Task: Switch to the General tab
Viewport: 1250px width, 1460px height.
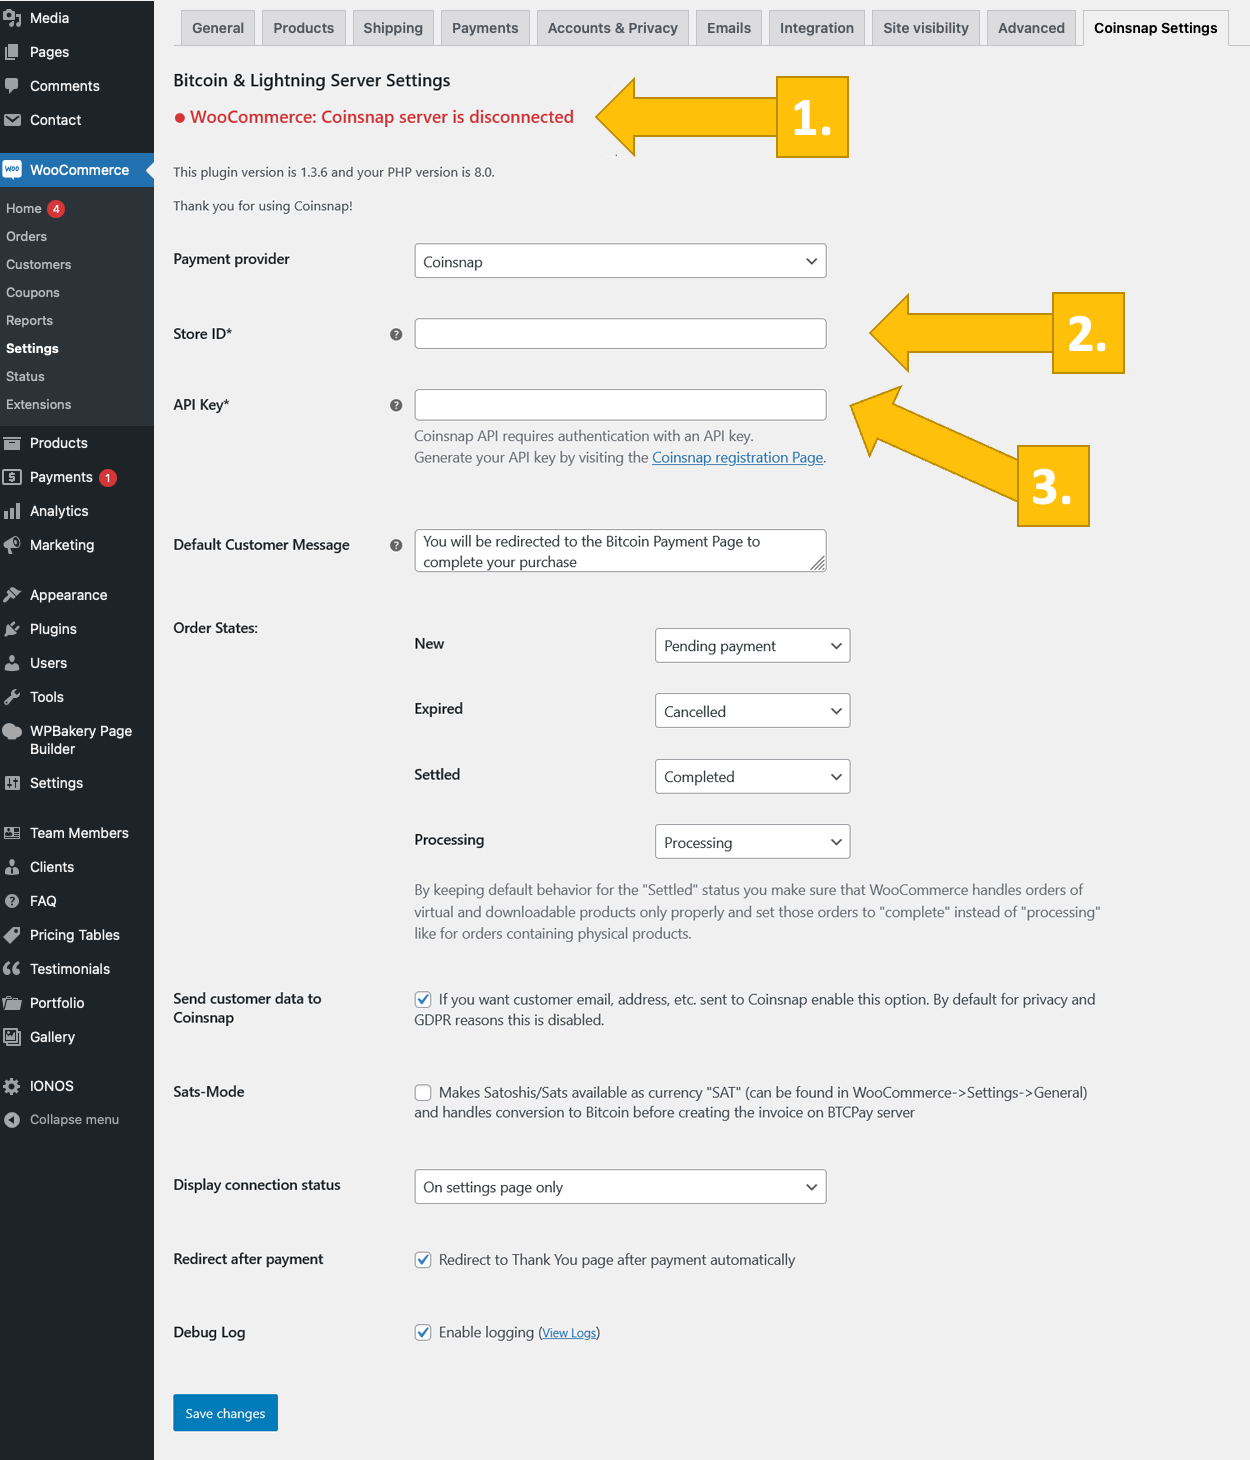Action: coord(218,28)
